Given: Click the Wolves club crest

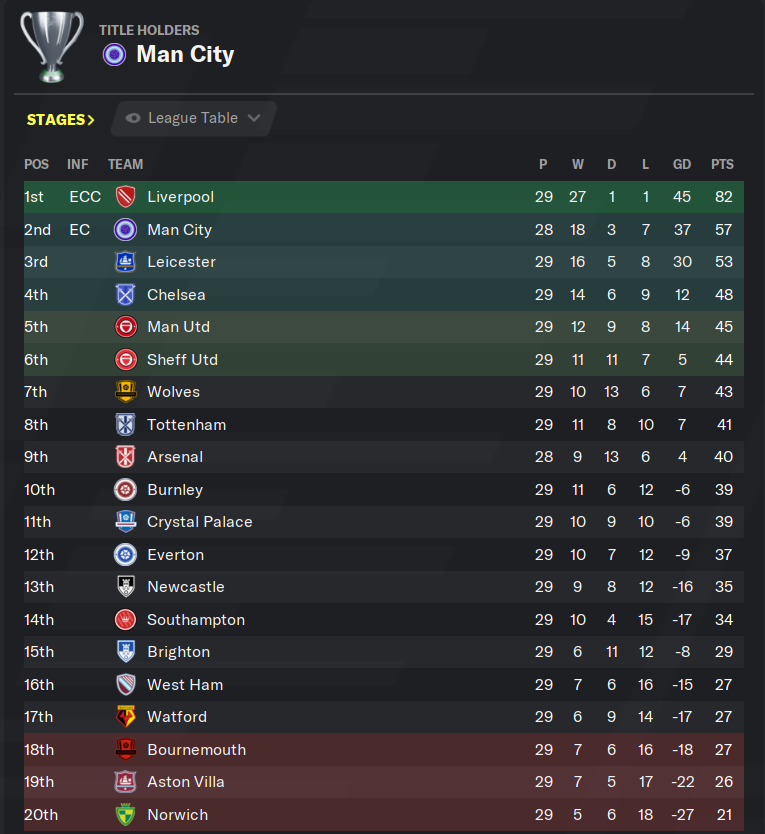Looking at the screenshot, I should tap(126, 392).
